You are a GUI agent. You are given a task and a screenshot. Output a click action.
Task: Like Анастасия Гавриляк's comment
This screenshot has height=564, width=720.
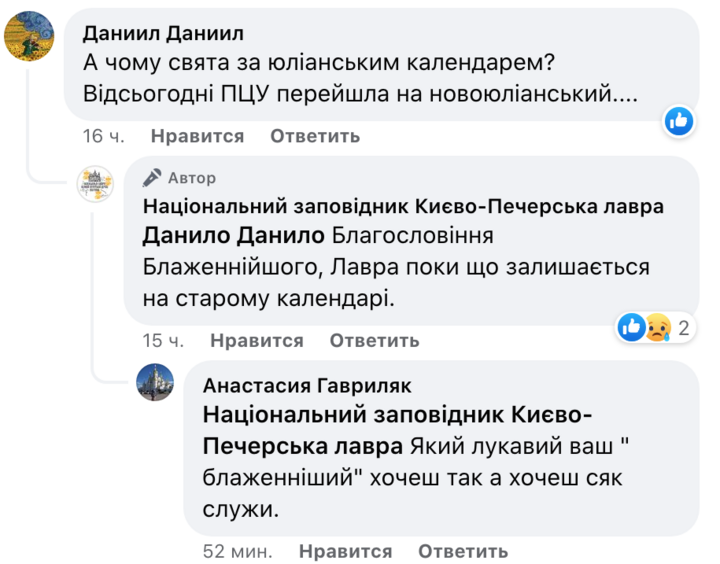click(345, 551)
